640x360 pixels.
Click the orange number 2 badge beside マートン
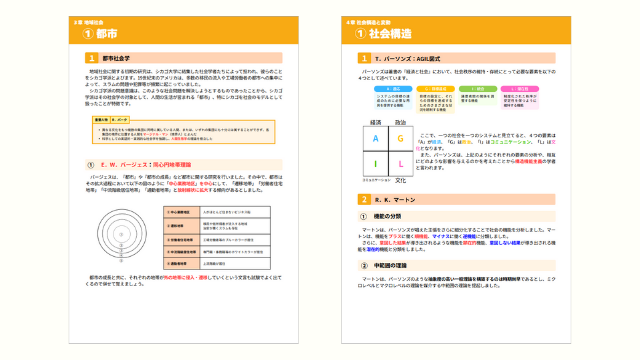pos(364,199)
